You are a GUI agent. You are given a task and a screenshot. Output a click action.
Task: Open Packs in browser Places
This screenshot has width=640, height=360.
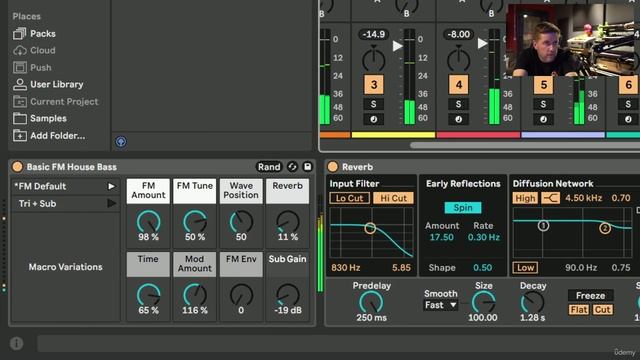[34, 33]
